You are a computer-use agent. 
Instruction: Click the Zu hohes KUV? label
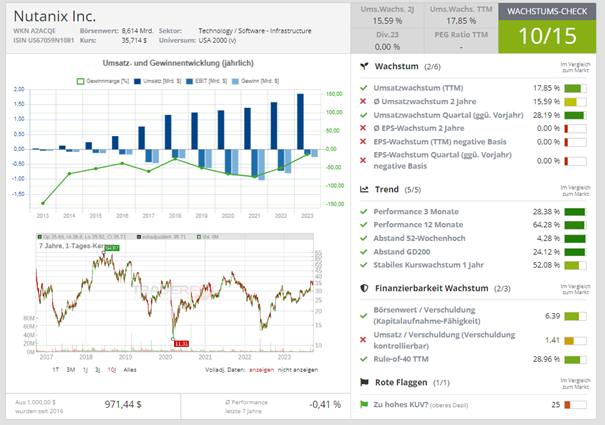click(x=401, y=405)
